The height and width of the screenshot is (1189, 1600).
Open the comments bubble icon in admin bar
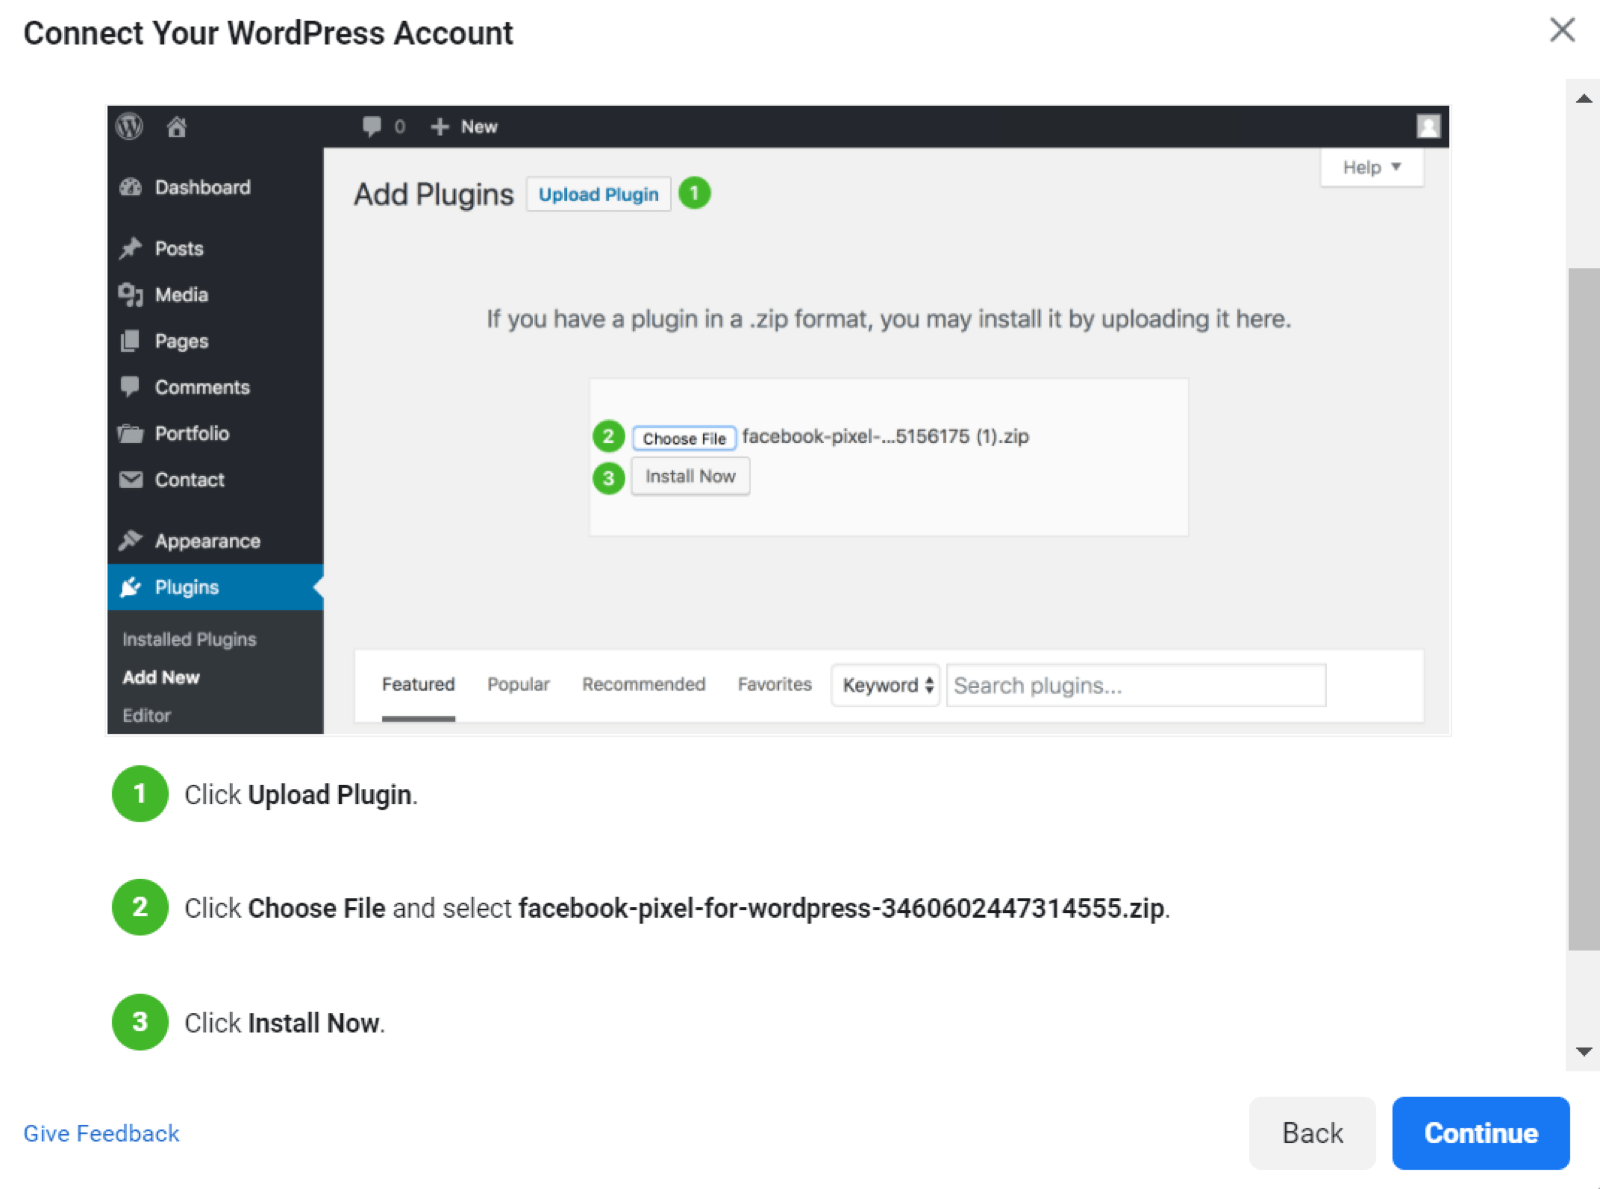372,127
